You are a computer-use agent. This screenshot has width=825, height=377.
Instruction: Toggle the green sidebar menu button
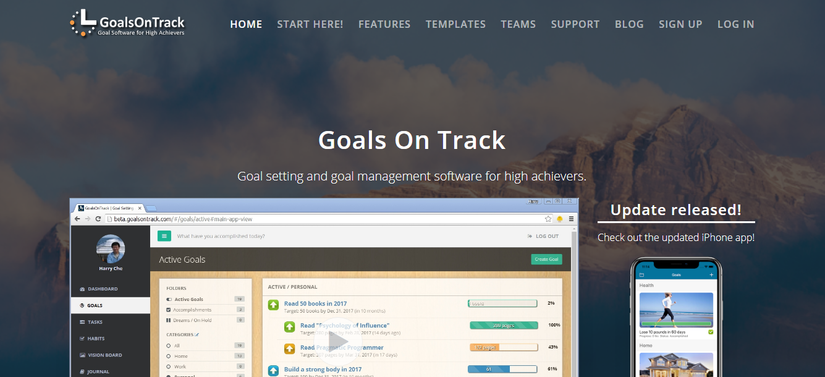(164, 236)
